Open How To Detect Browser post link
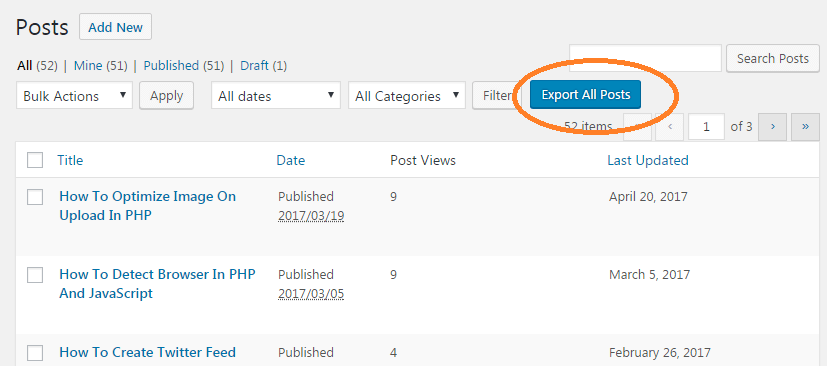 coord(157,284)
